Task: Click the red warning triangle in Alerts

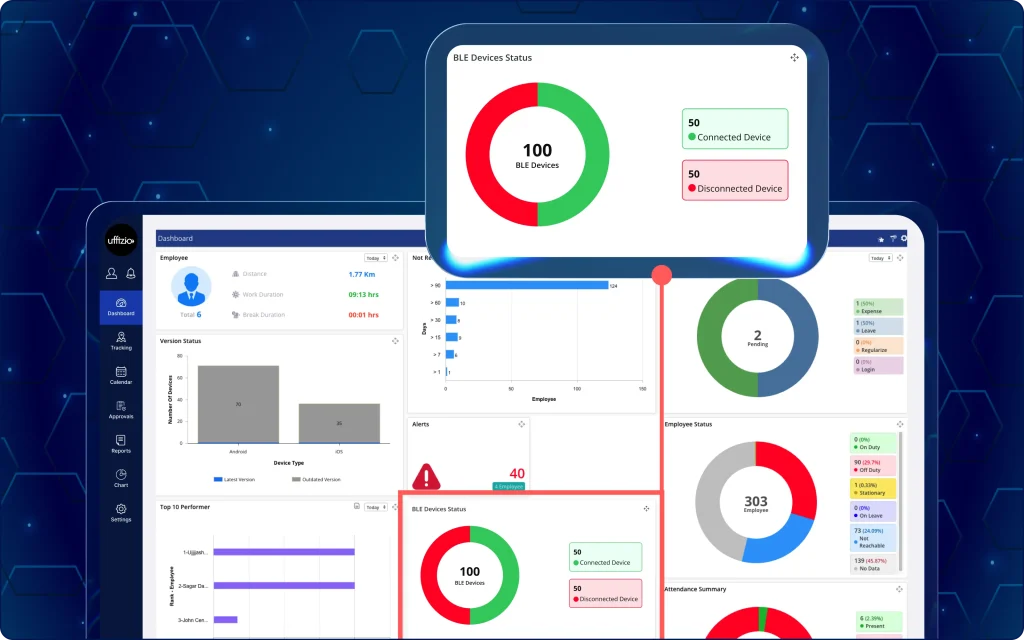Action: (x=426, y=477)
